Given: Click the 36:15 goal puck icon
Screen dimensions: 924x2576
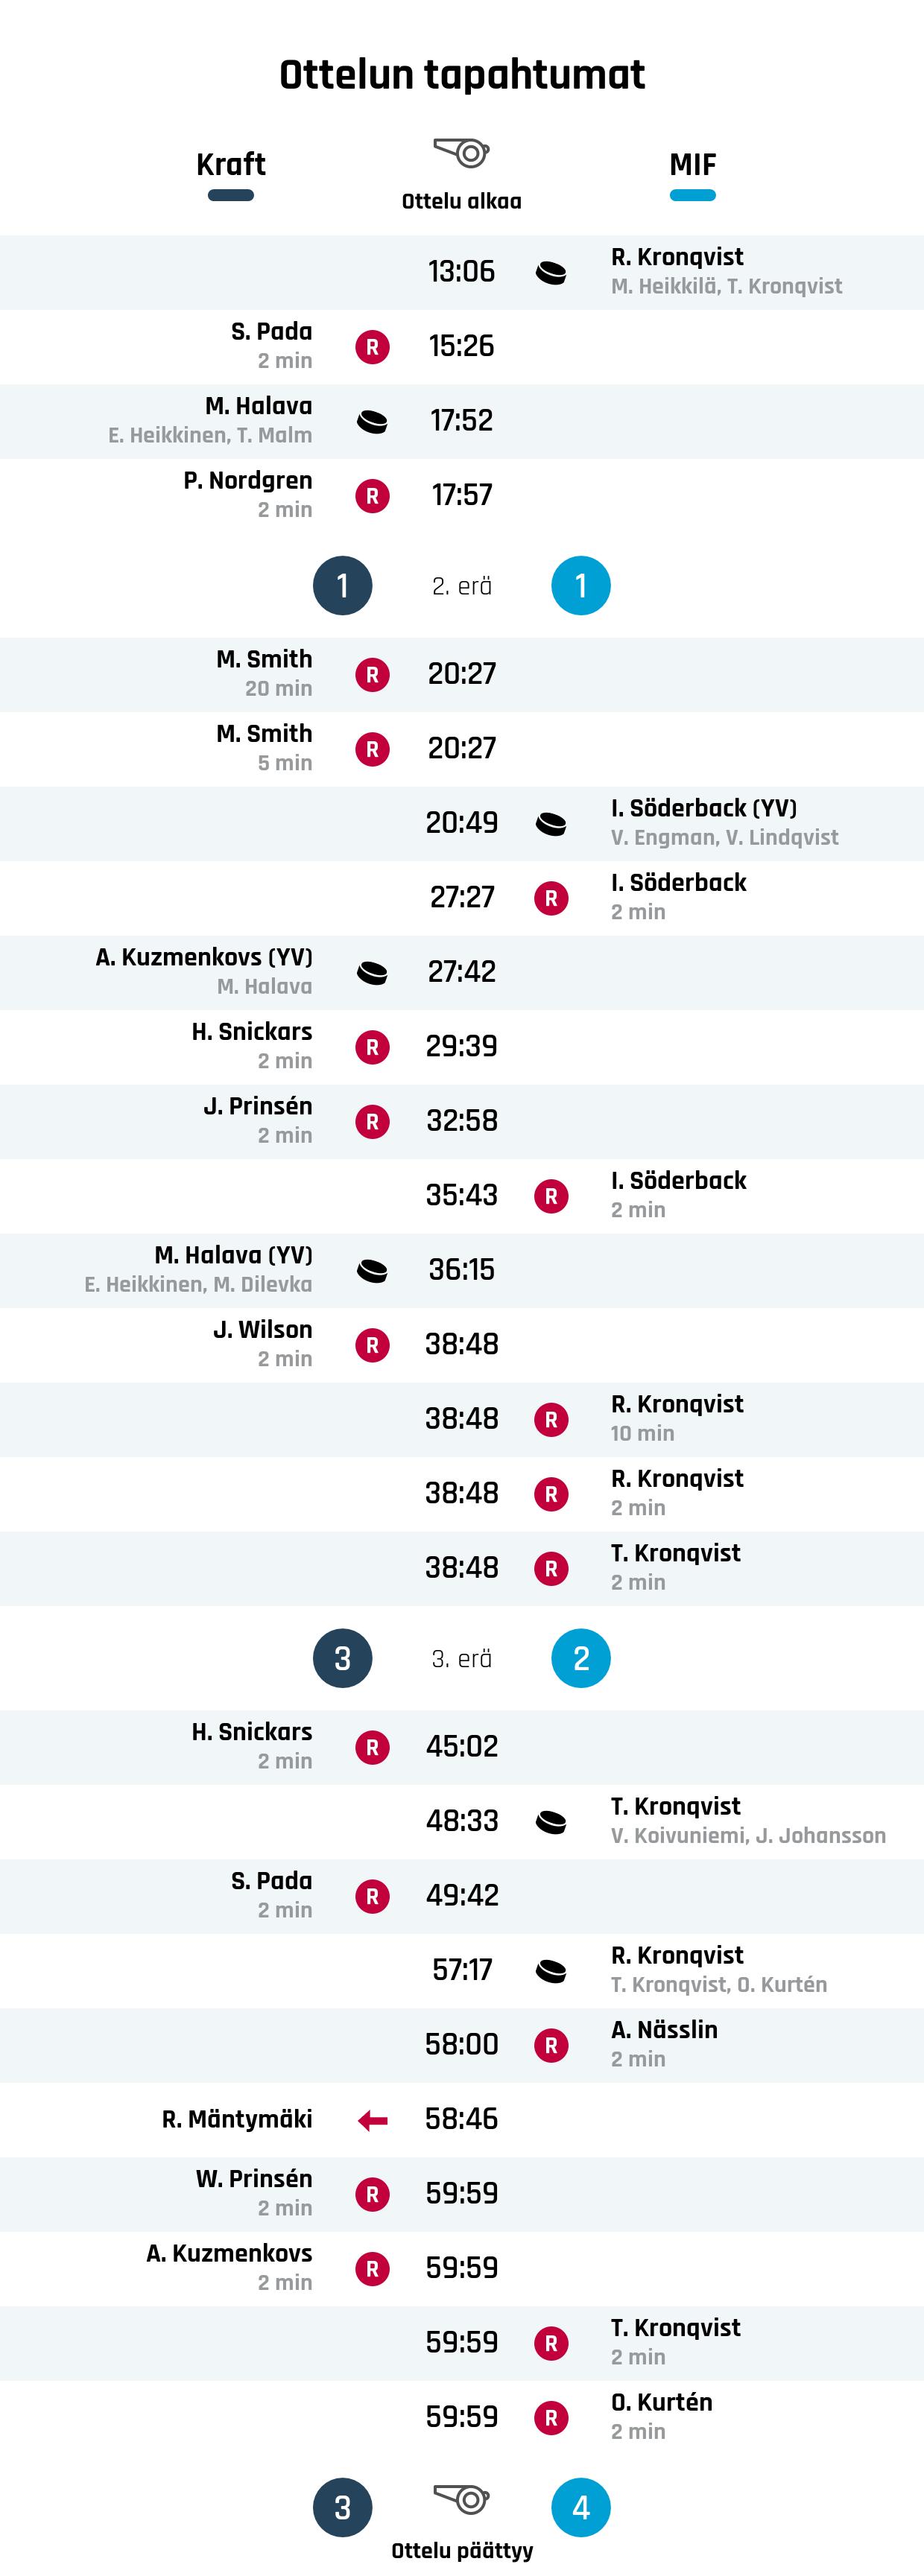Looking at the screenshot, I should coord(372,1271).
